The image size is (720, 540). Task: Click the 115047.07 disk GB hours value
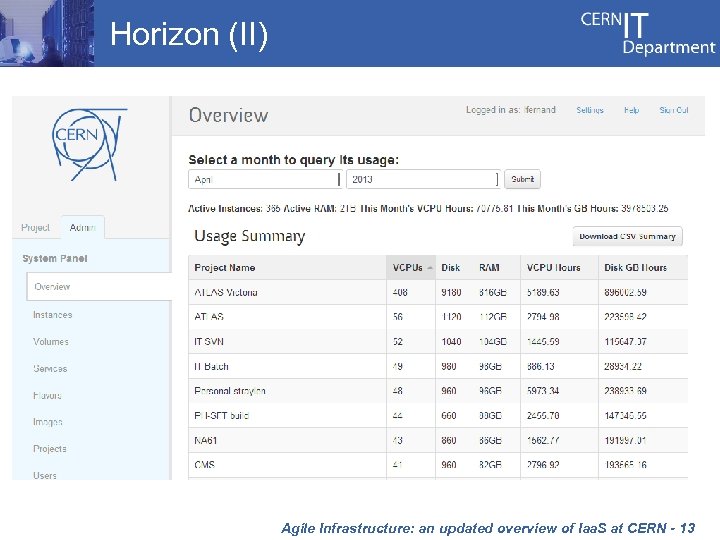point(625,342)
